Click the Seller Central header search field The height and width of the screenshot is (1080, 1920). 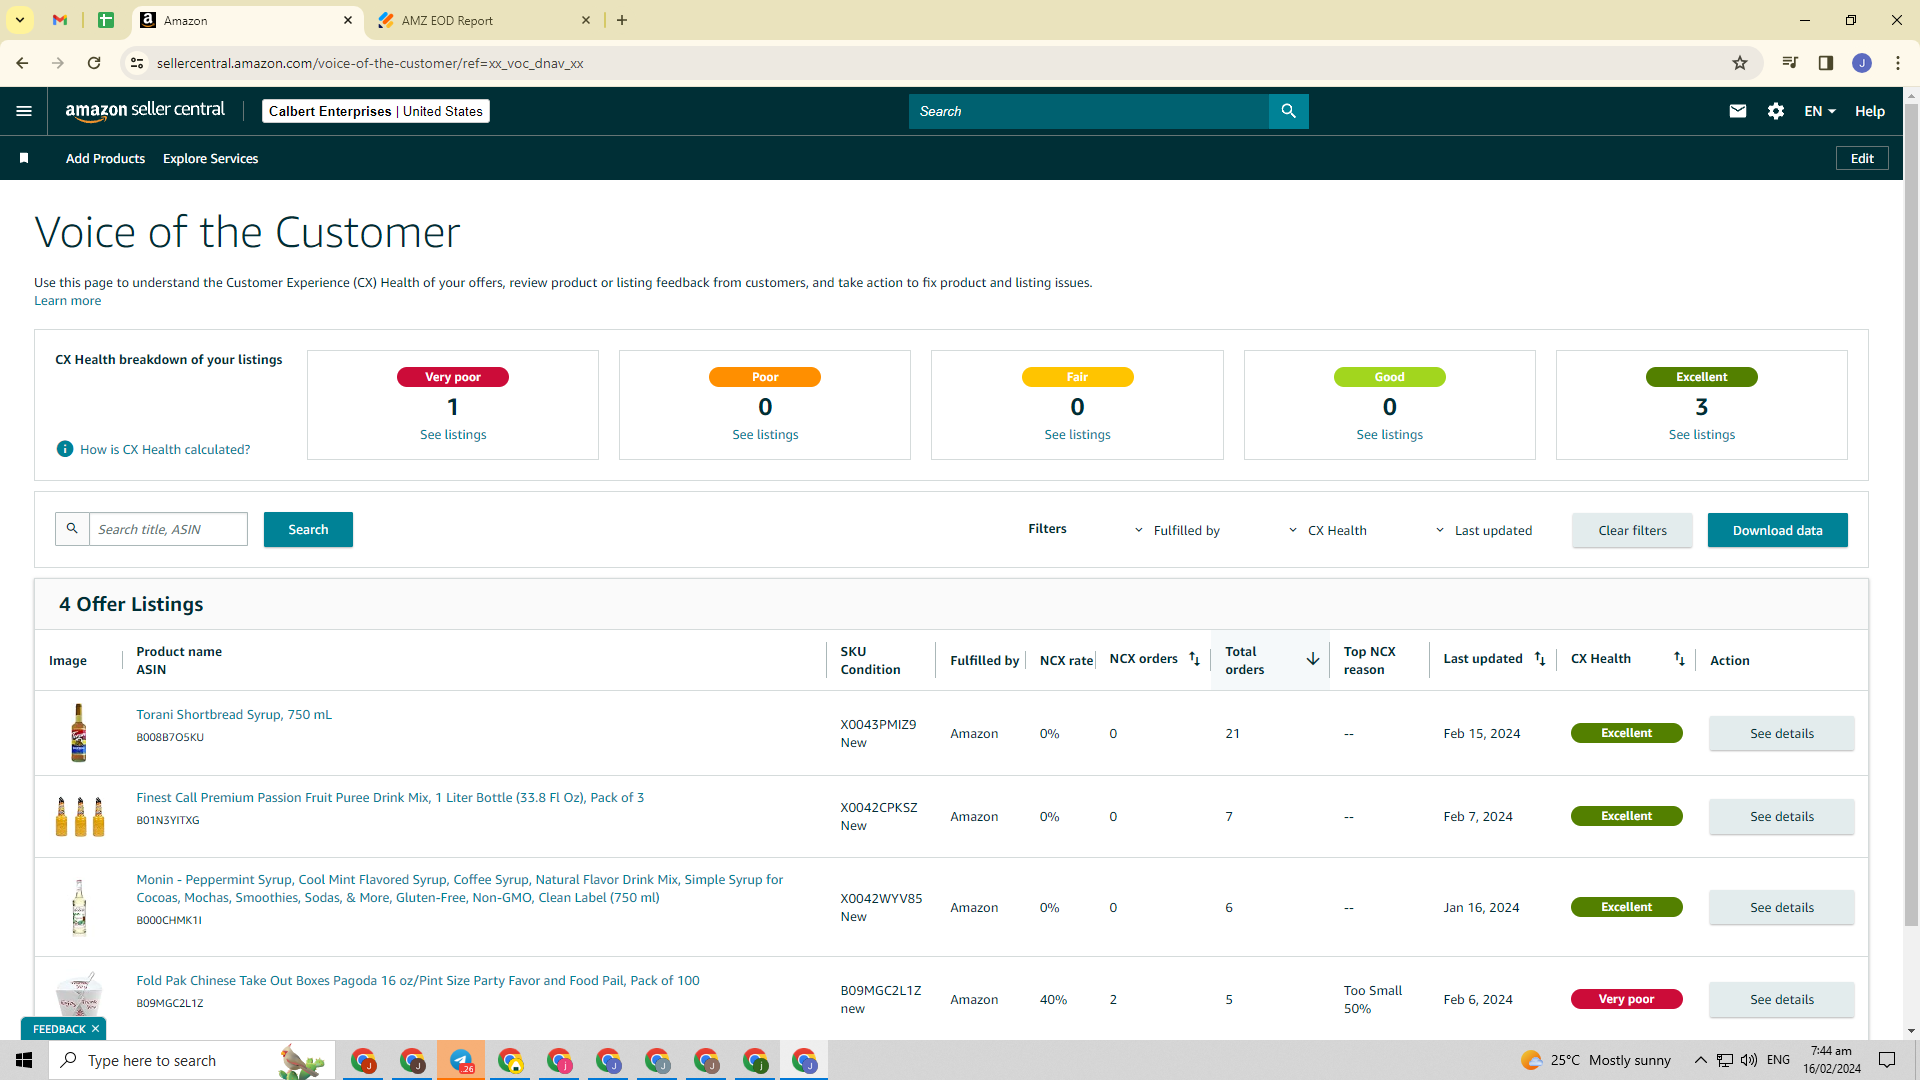(1088, 111)
